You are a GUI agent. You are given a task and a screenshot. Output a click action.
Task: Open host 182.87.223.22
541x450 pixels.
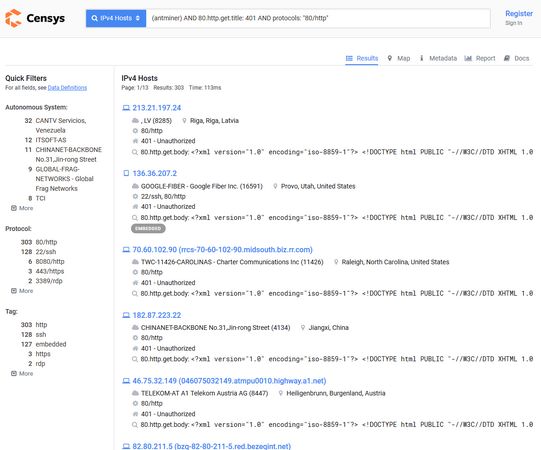pos(157,315)
